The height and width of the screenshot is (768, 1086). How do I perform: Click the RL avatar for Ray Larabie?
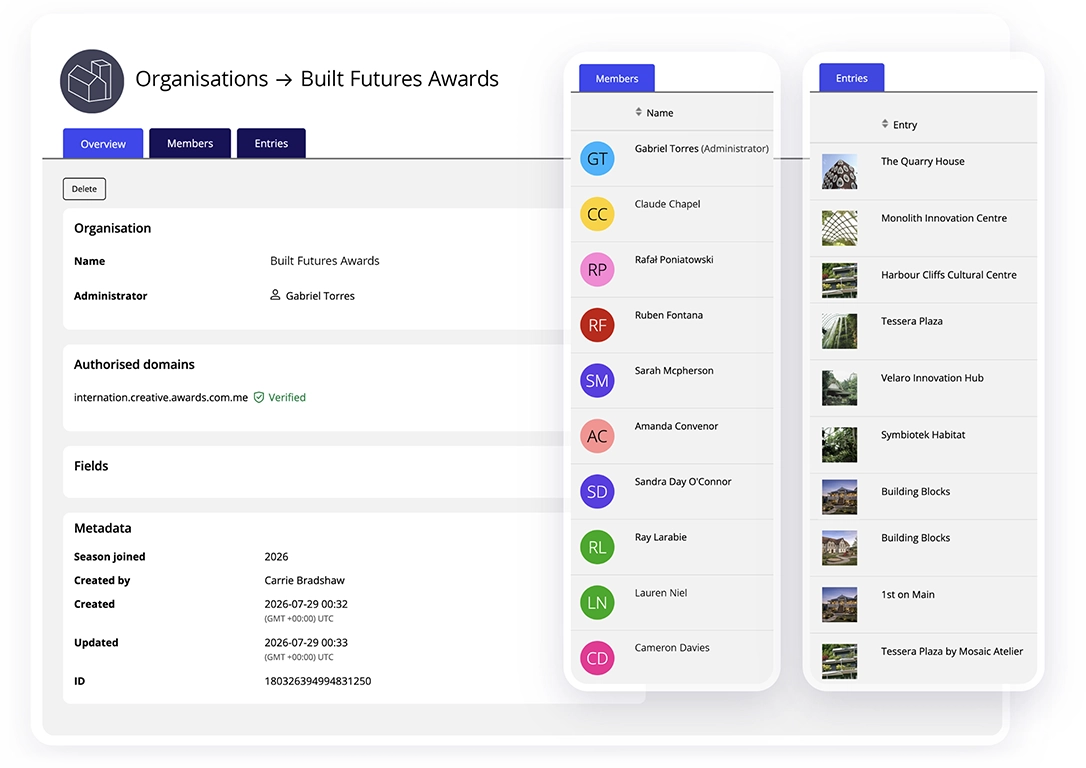tap(597, 547)
